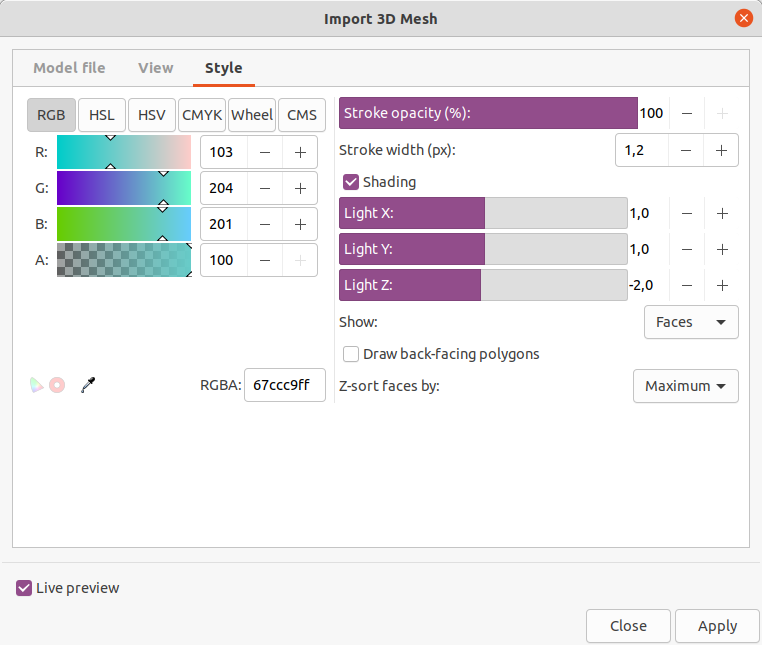Increase Light Y with plus

tap(722, 249)
